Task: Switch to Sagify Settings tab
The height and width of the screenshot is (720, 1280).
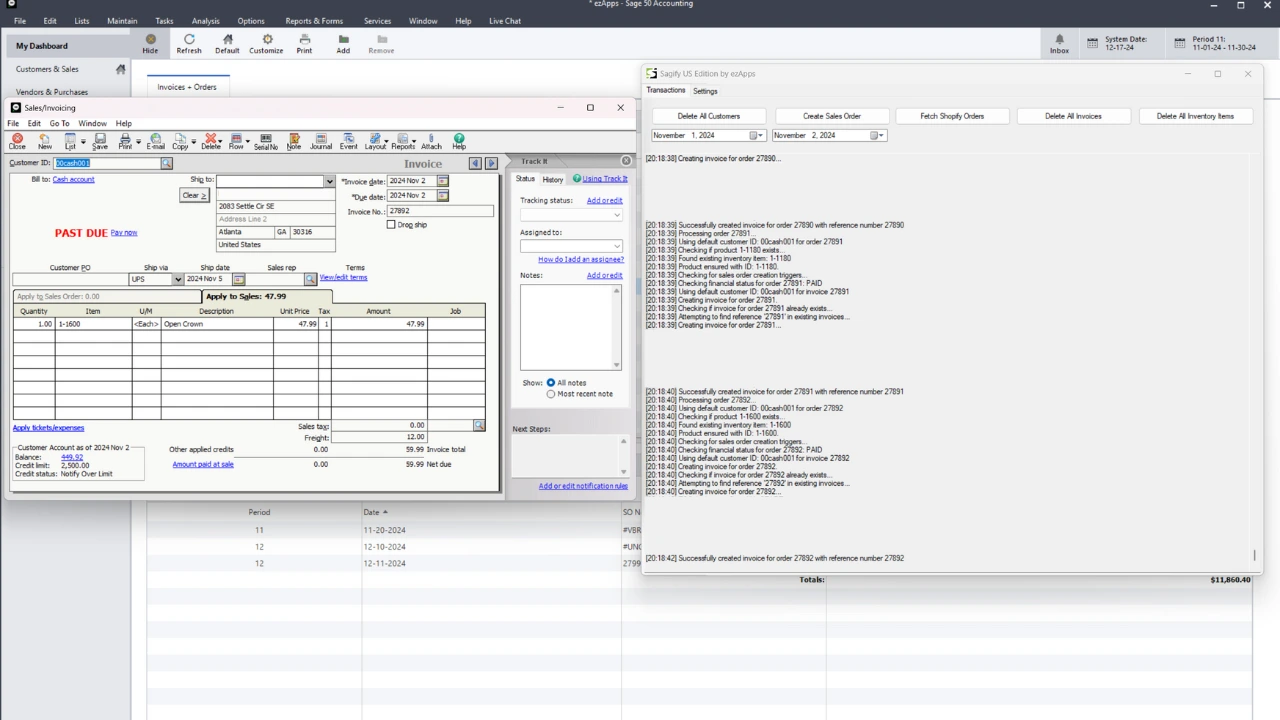Action: (x=705, y=91)
